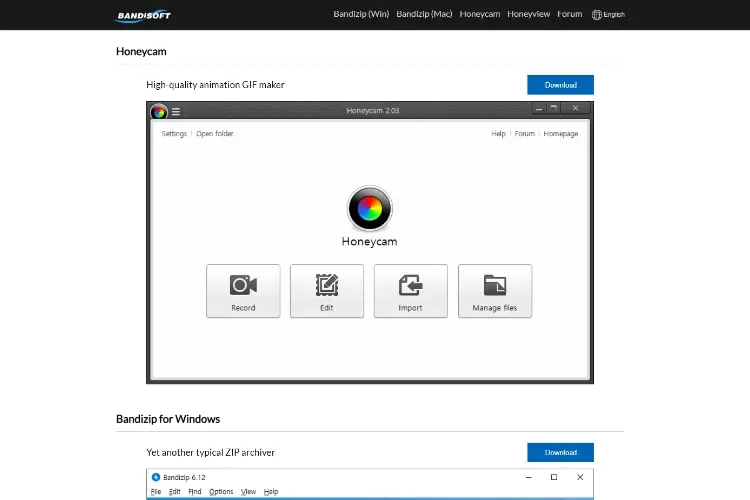This screenshot has width=750, height=500.
Task: Click the 'Honeycam 2.03' window title
Action: pos(373,111)
